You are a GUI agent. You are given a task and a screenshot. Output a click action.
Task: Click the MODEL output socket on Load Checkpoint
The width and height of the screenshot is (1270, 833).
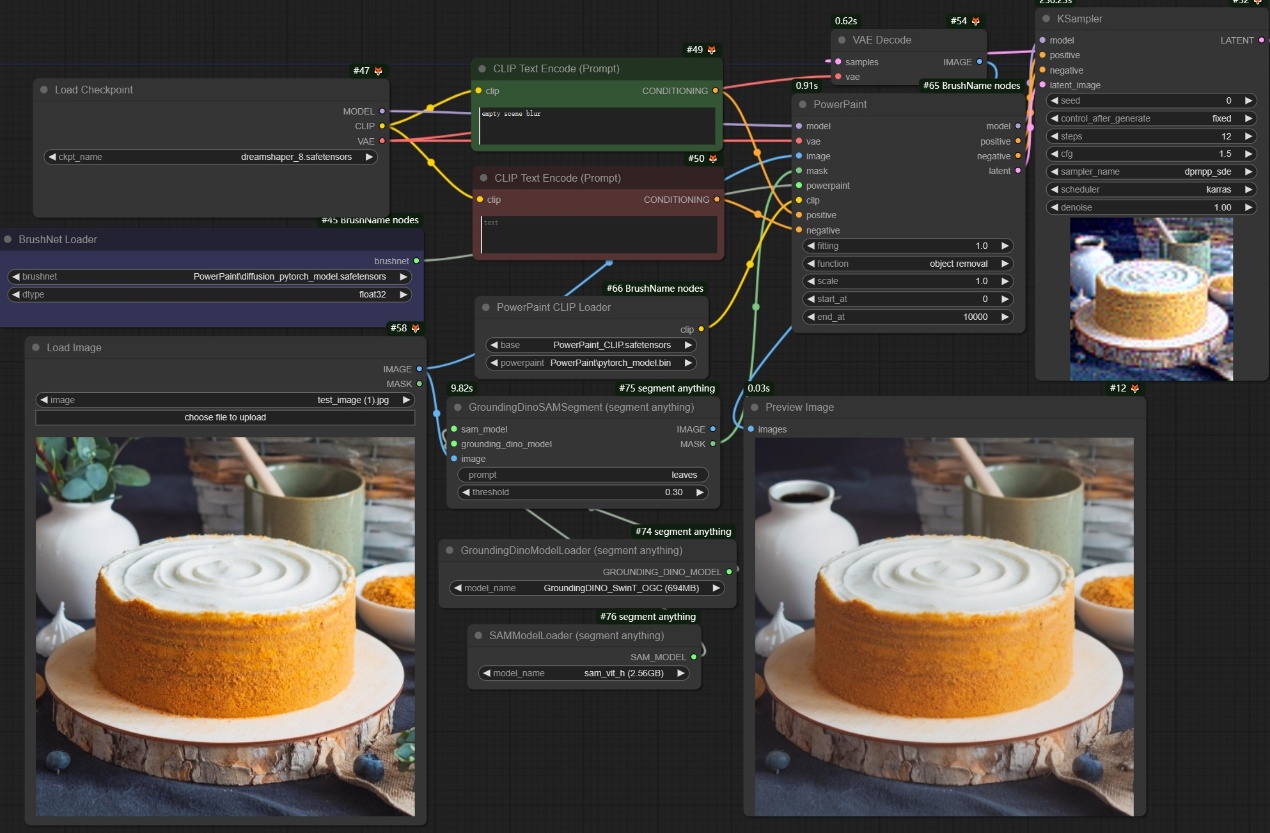tap(383, 111)
